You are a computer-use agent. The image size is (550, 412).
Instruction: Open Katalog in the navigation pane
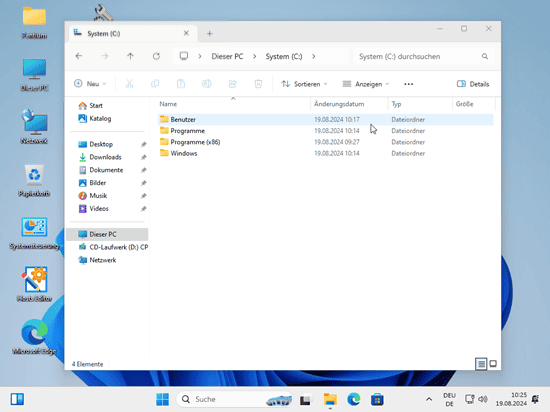click(95, 119)
